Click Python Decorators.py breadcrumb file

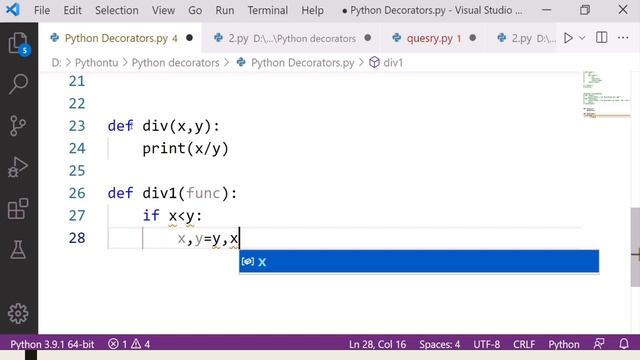pyautogui.click(x=302, y=63)
